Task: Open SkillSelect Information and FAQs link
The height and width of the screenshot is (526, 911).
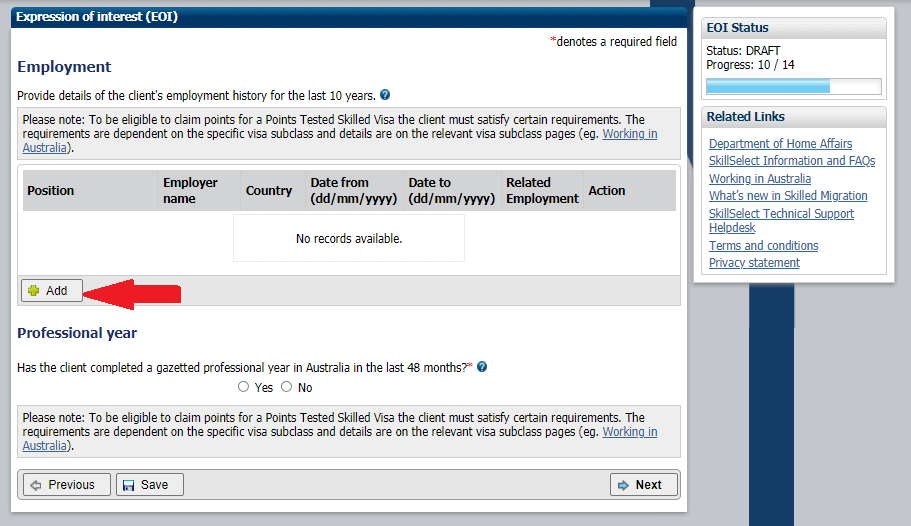Action: coord(791,161)
